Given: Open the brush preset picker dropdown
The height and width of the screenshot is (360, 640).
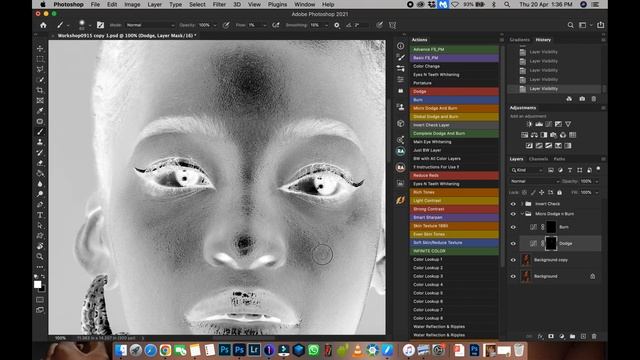Looking at the screenshot, I should [x=90, y=26].
